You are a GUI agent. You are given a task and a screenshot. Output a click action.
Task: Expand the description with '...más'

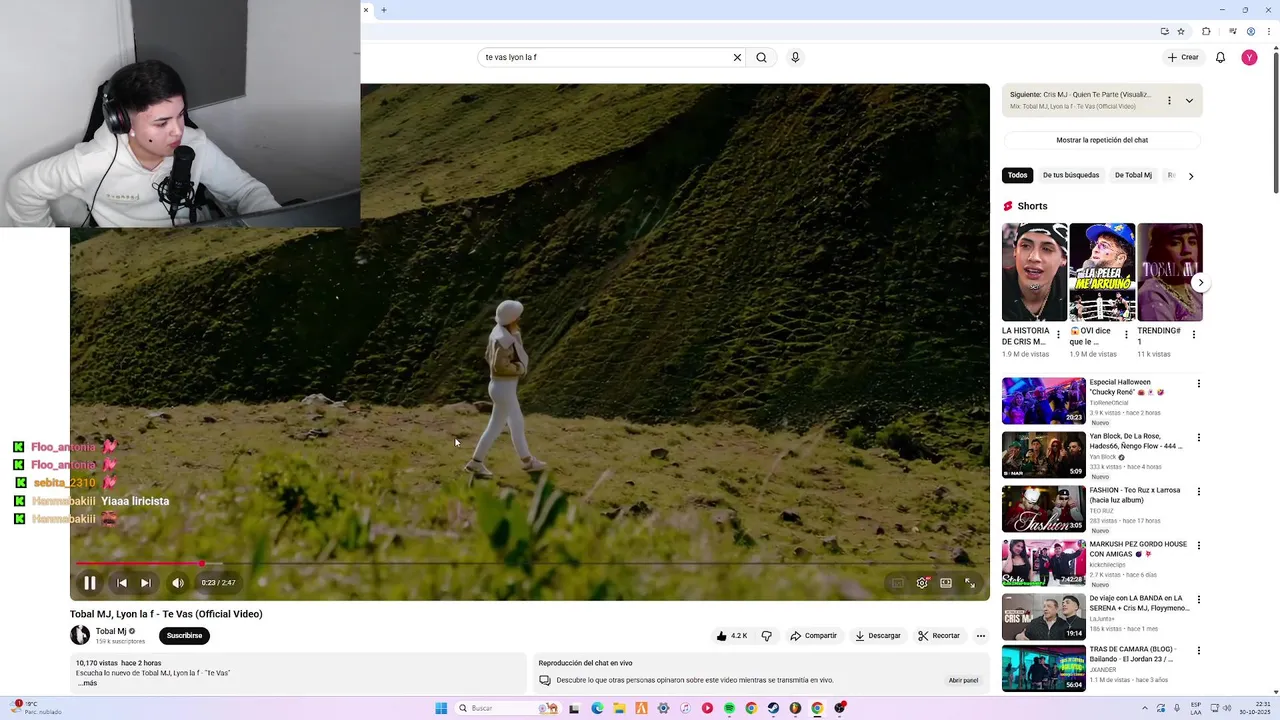click(87, 683)
